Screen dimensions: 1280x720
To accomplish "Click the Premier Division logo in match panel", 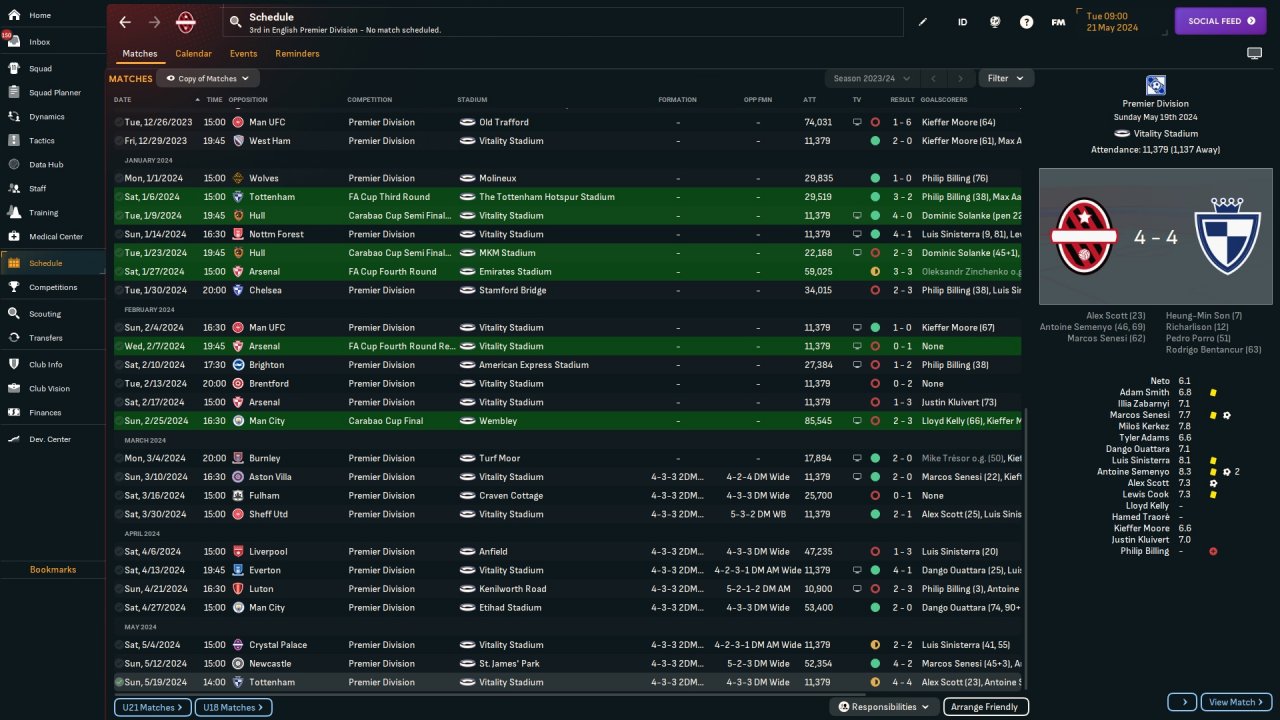I will coord(1156,86).
